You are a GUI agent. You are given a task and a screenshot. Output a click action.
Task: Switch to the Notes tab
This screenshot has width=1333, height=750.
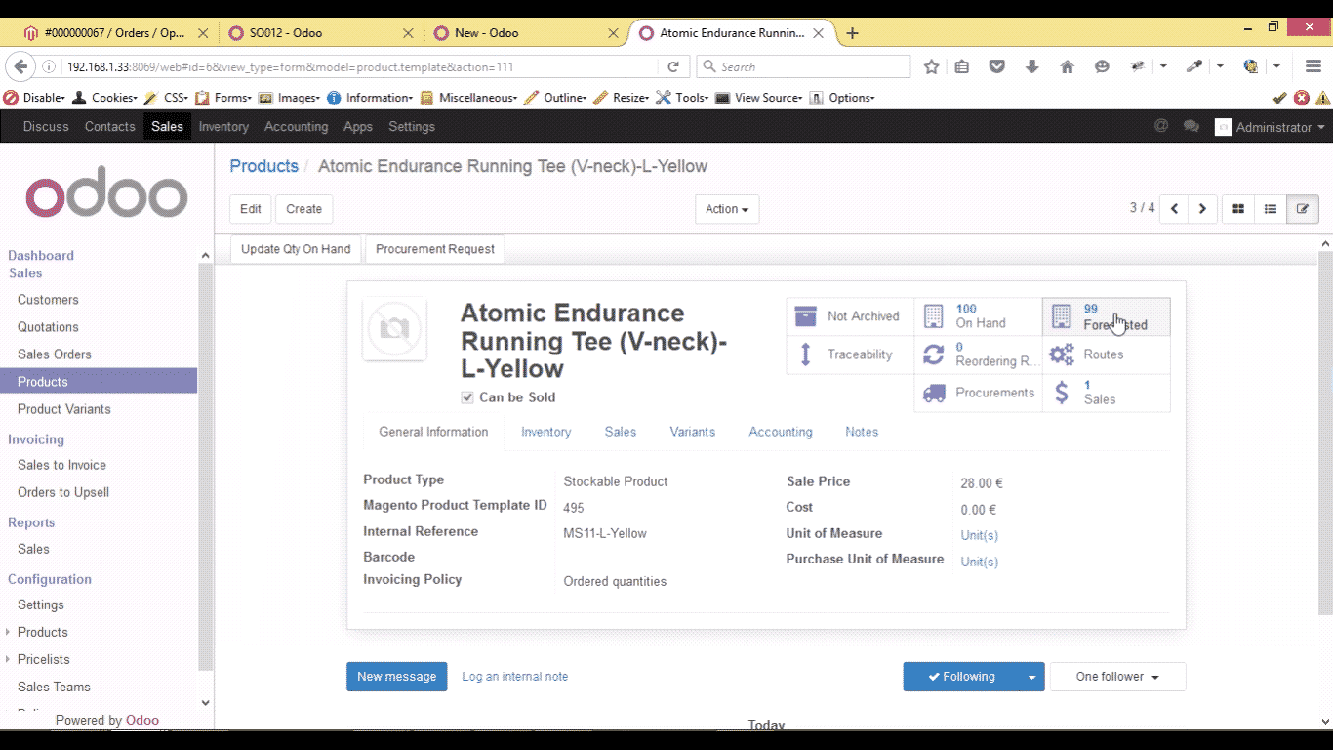pyautogui.click(x=861, y=432)
